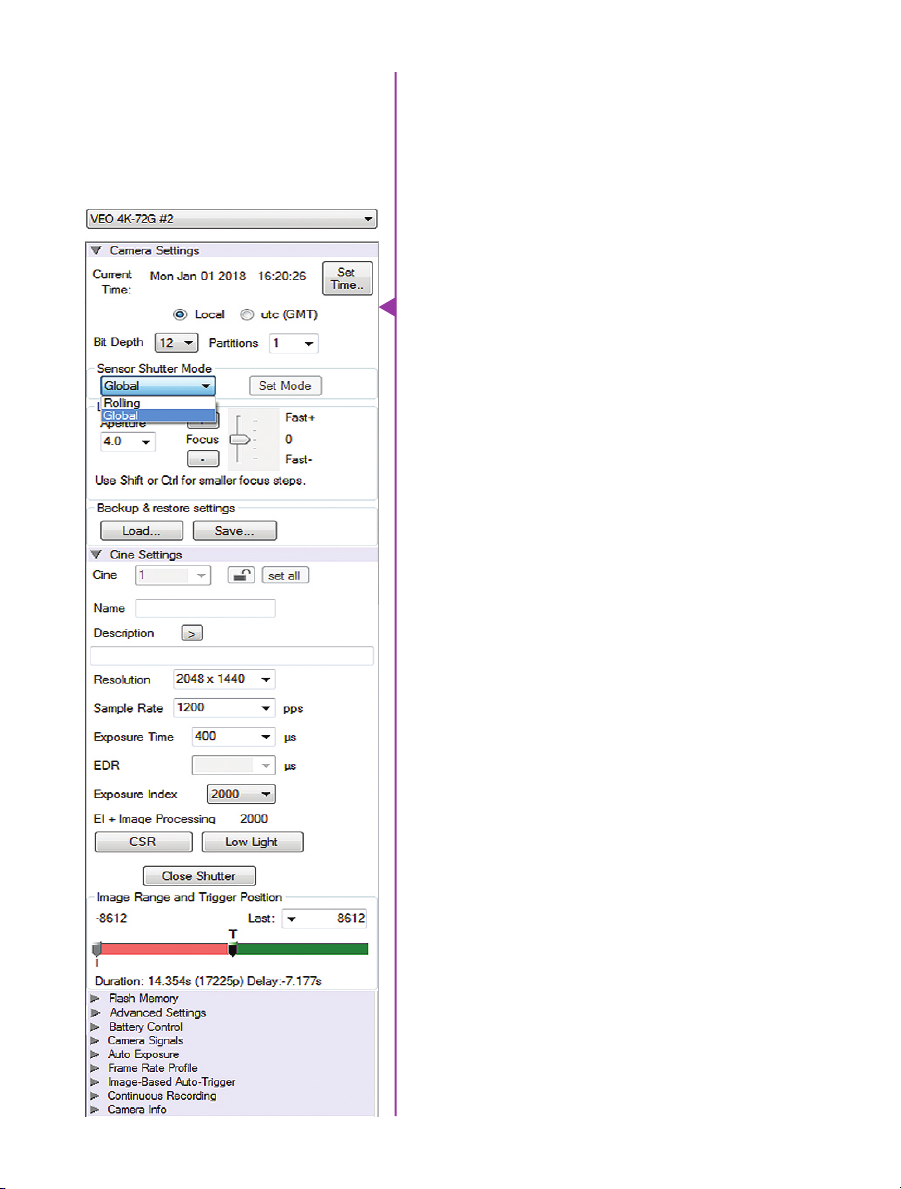Image resolution: width=901 pixels, height=1189 pixels.
Task: Expand the Advanced Settings section
Action: [95, 1012]
